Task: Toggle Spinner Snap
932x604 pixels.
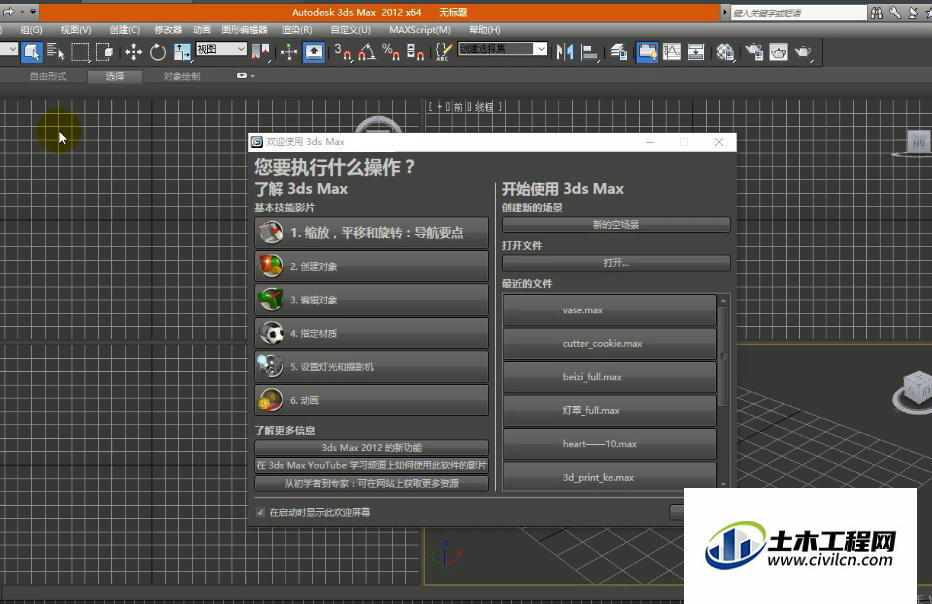Action: point(415,52)
